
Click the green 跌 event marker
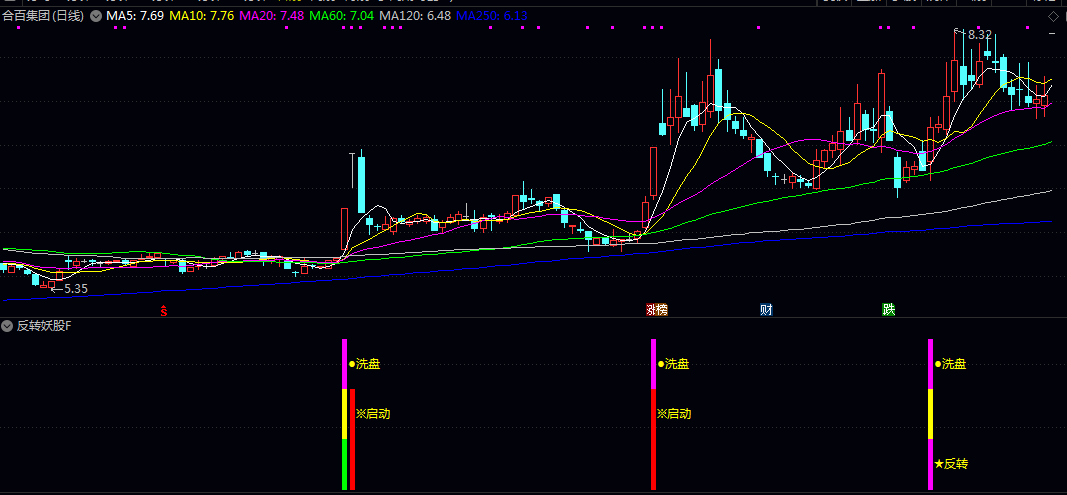pyautogui.click(x=888, y=310)
